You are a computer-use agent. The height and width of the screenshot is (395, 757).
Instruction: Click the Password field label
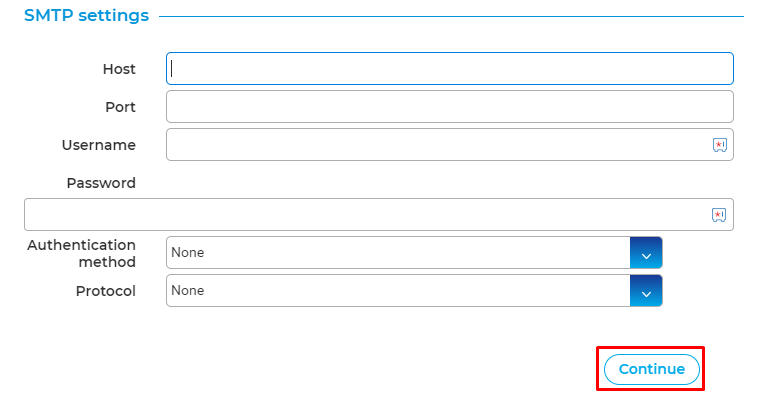[101, 183]
